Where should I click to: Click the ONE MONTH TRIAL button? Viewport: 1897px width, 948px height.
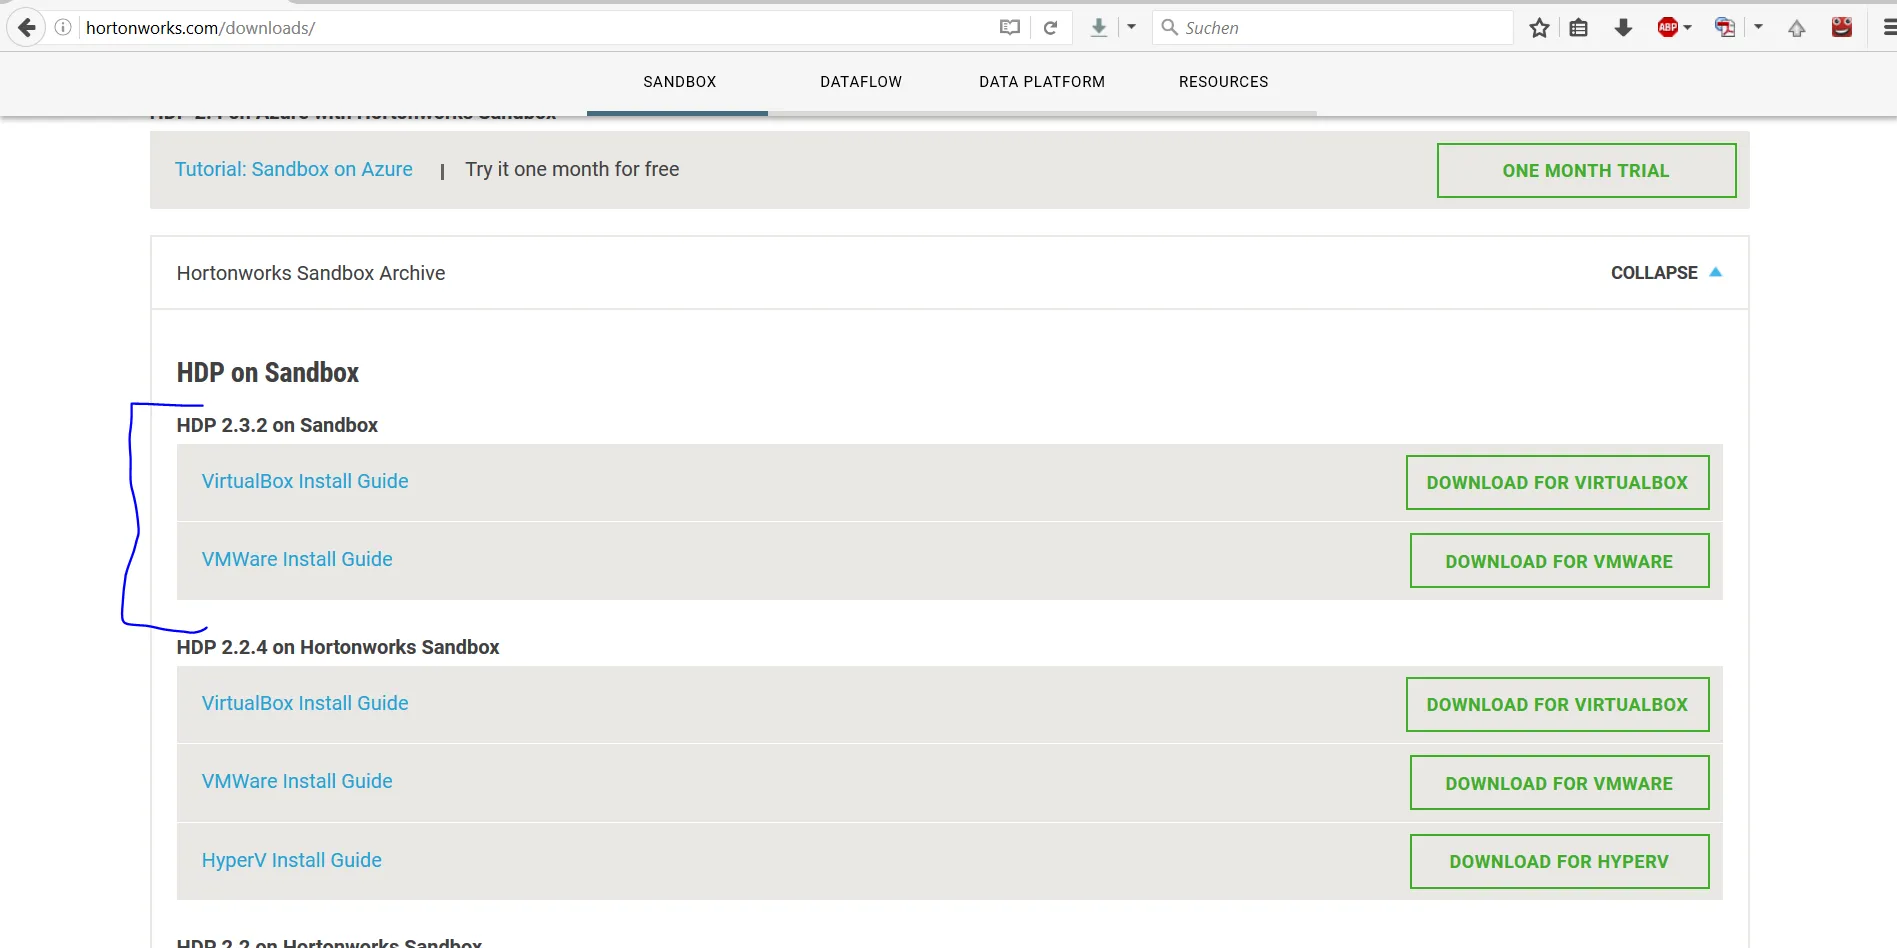click(1586, 171)
